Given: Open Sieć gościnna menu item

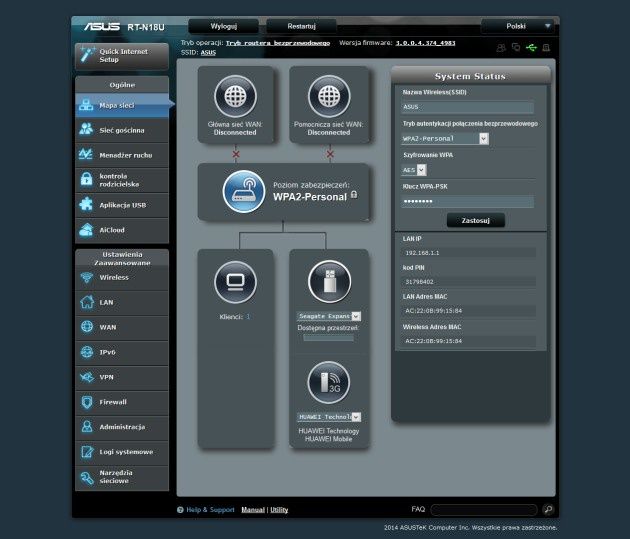Looking at the screenshot, I should pyautogui.click(x=122, y=130).
